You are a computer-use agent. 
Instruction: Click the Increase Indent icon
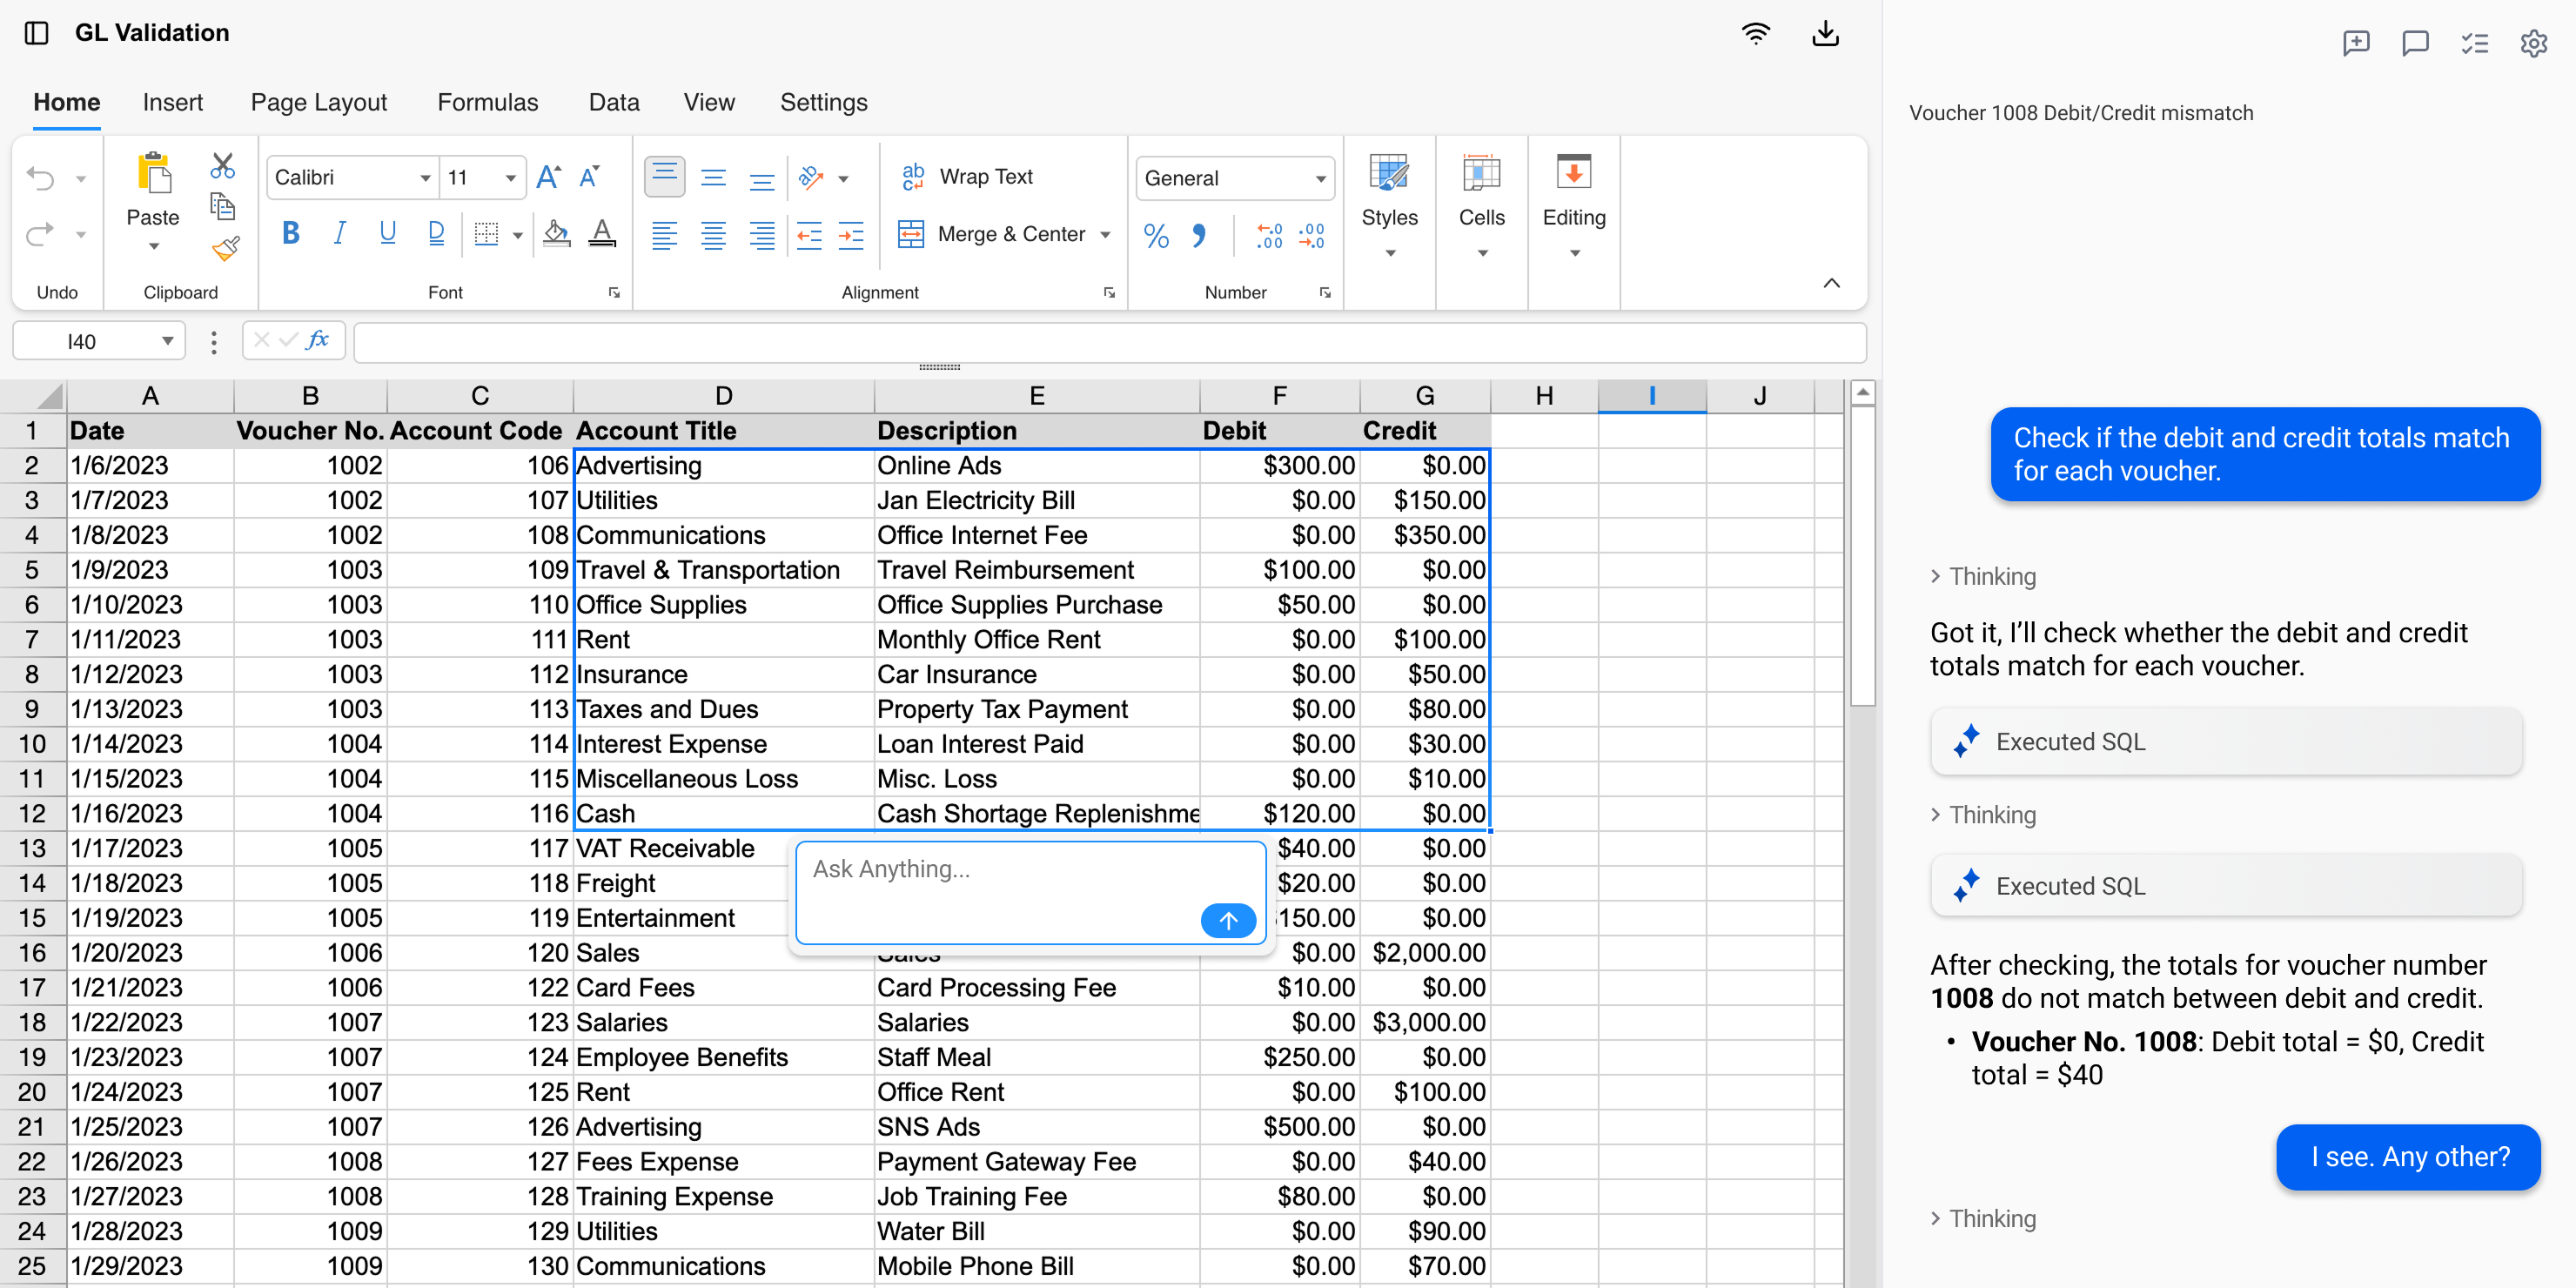coord(851,236)
